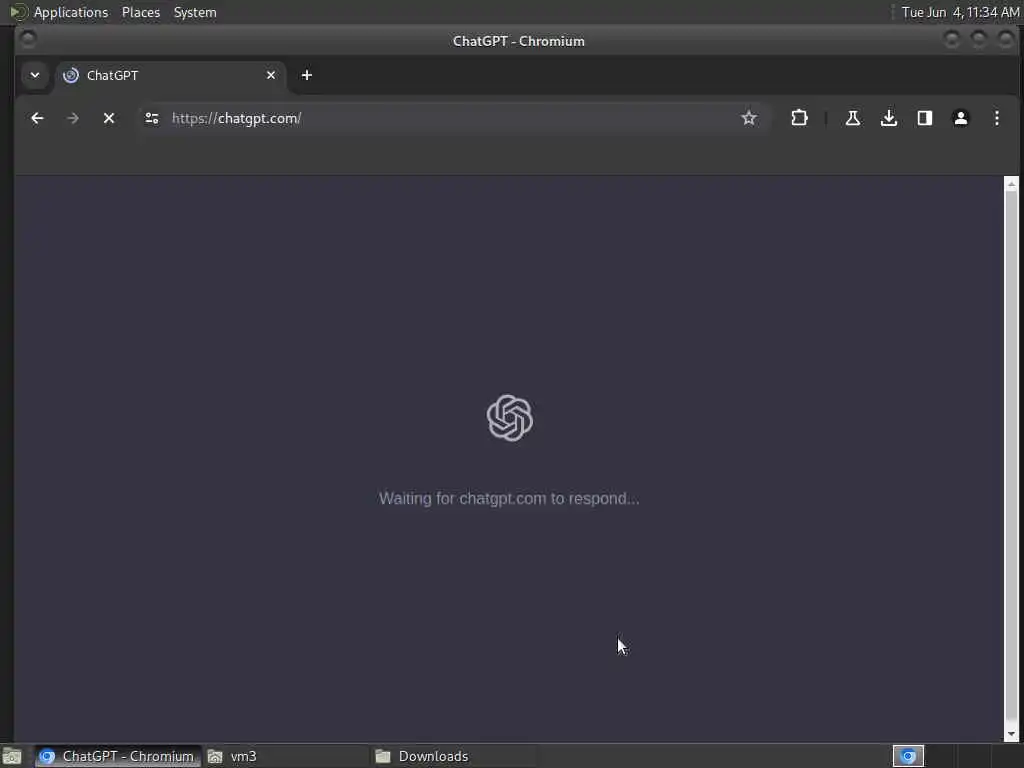Click the show desktop icon in taskbar
This screenshot has width=1024, height=768.
[x=12, y=756]
